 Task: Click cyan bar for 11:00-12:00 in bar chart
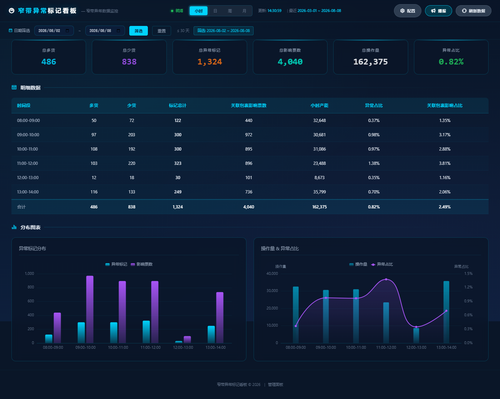coord(146,332)
